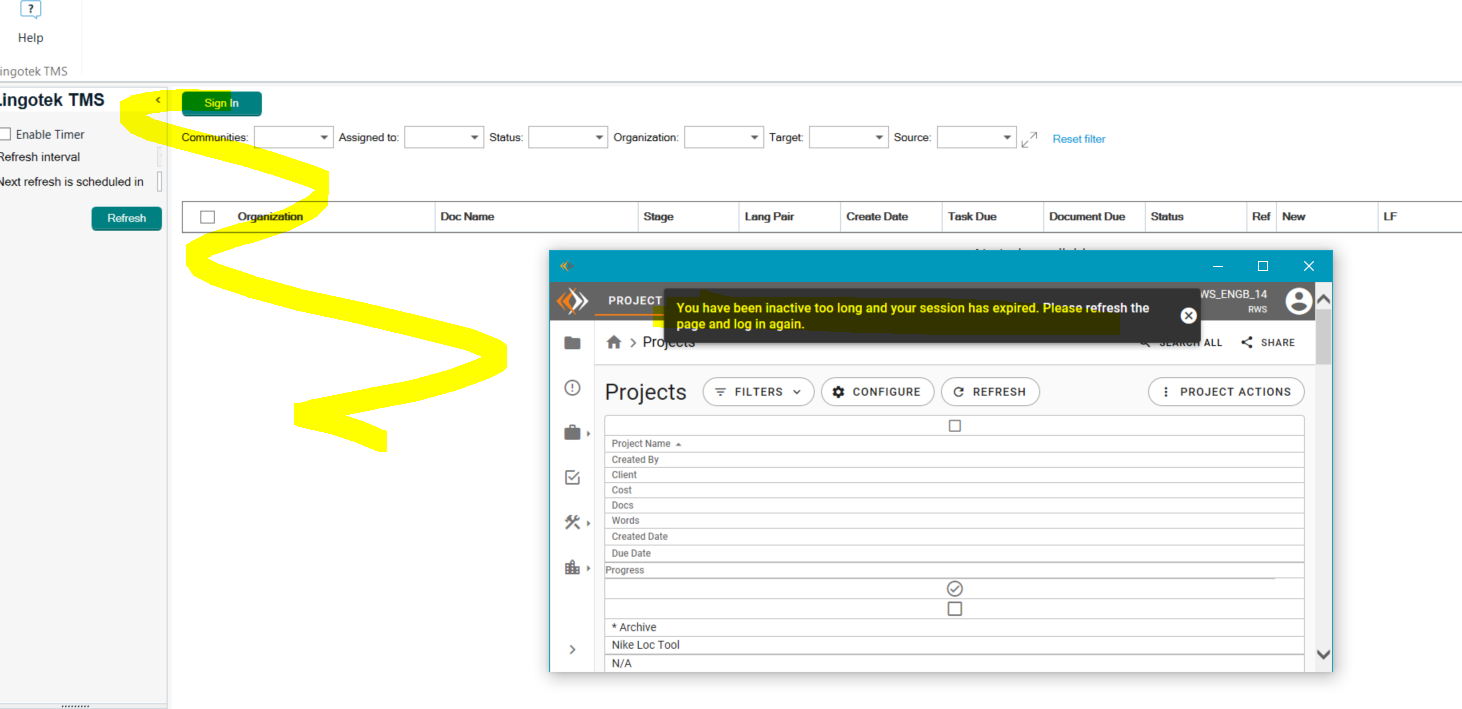Screen dimensions: 1462x709
Task: Click the small logo in popup title bar
Action: (566, 266)
